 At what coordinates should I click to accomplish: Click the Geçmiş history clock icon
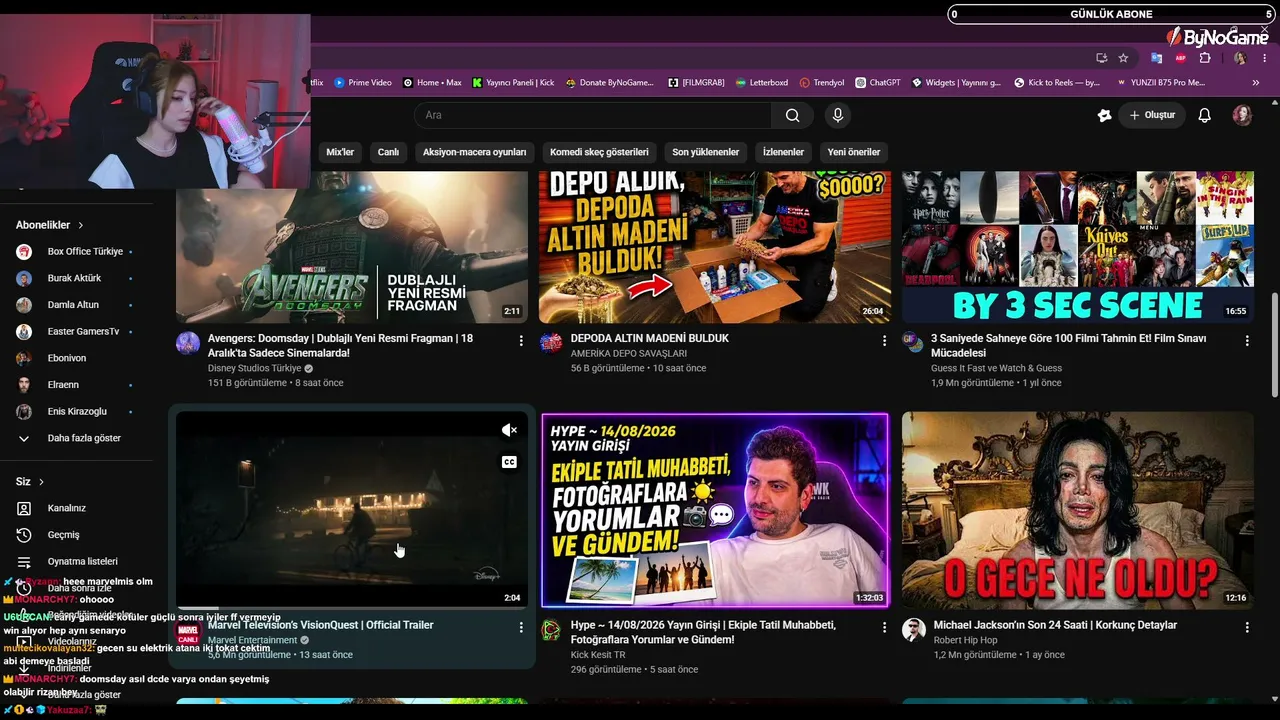[24, 535]
